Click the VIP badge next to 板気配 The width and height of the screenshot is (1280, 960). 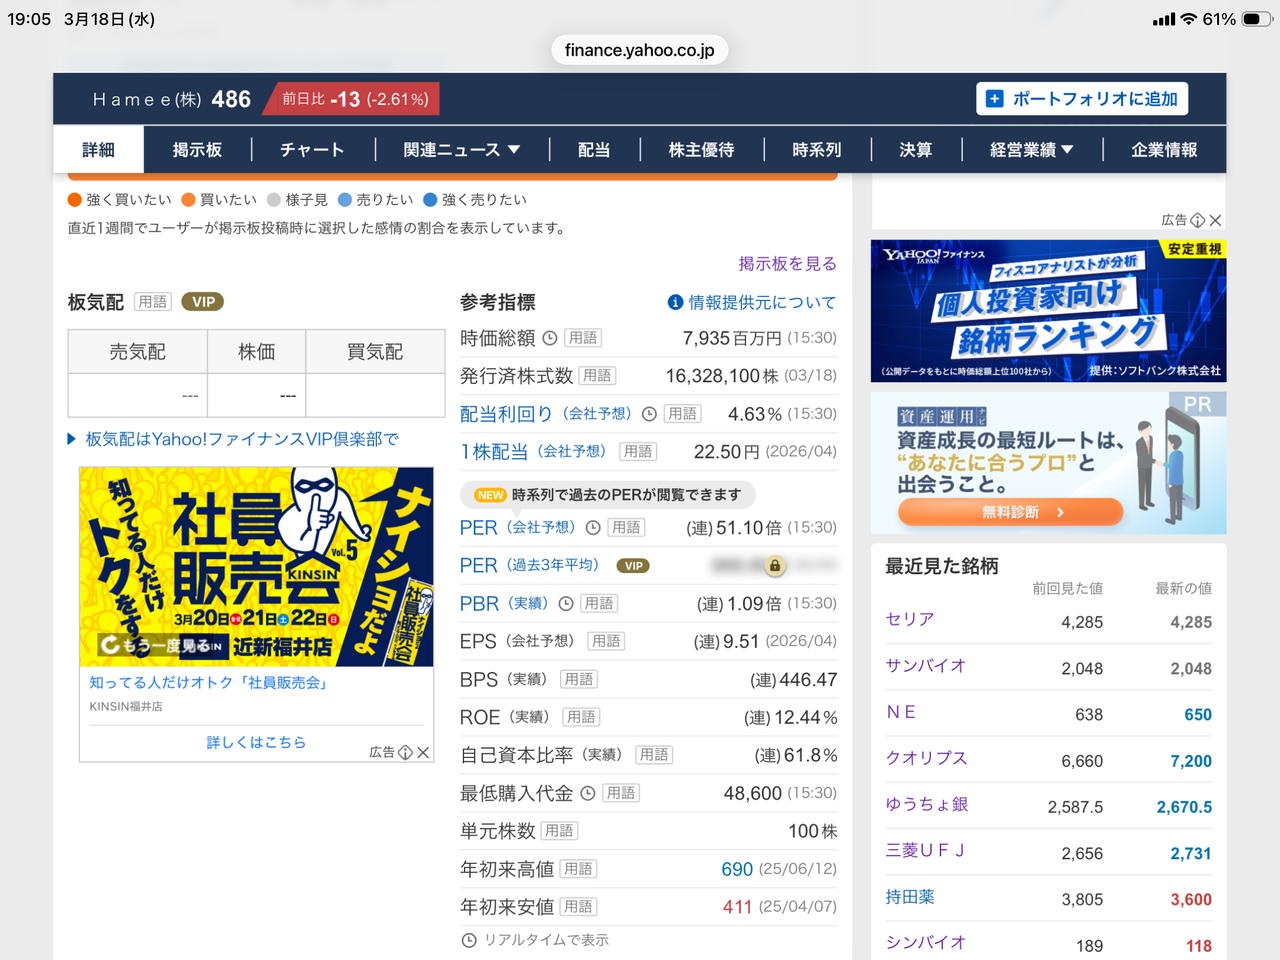pos(203,301)
